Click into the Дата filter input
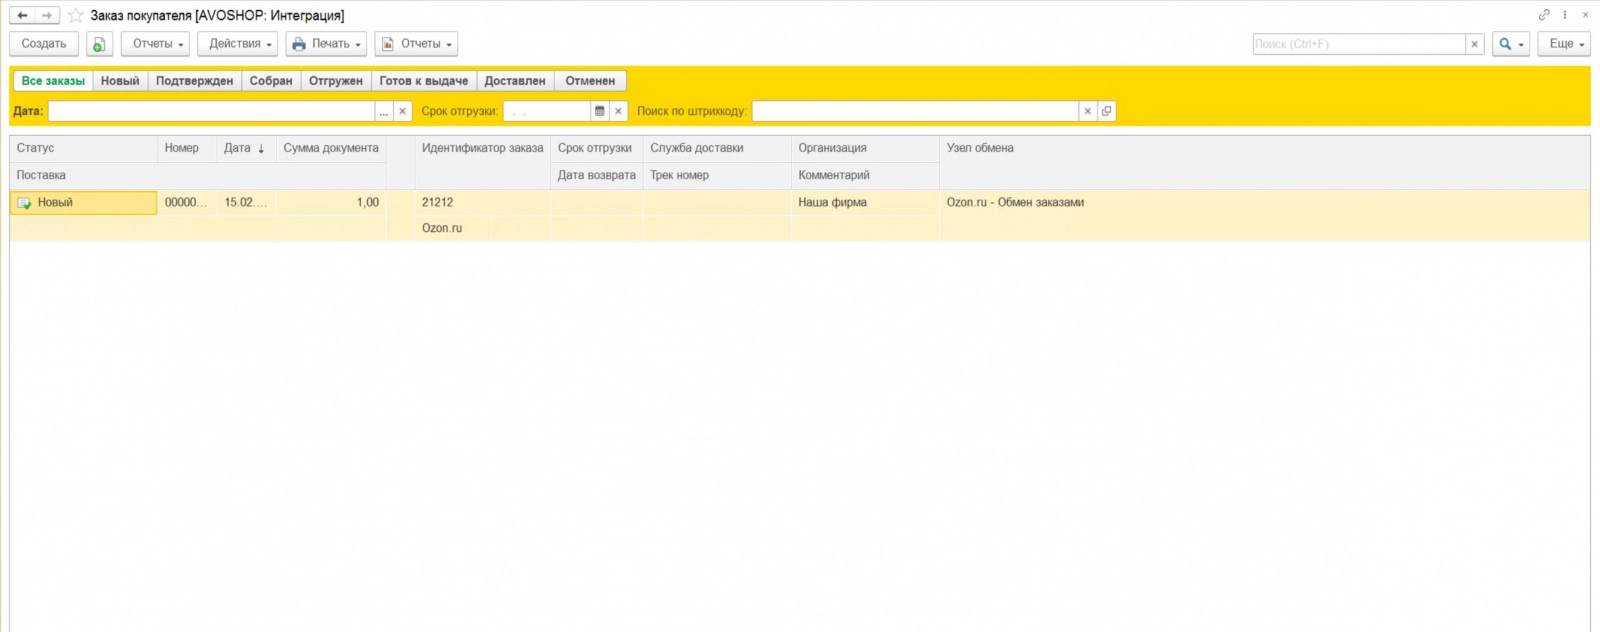The image size is (1600, 632). (212, 111)
